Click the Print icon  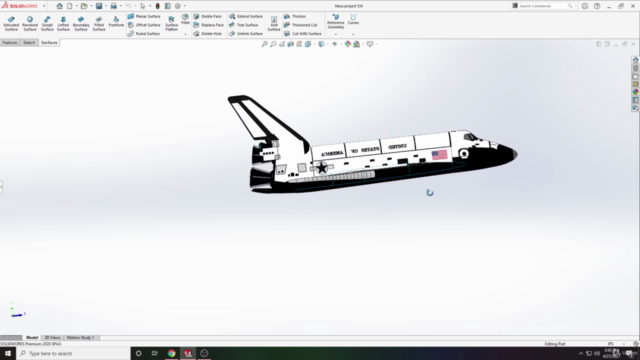pyautogui.click(x=113, y=6)
